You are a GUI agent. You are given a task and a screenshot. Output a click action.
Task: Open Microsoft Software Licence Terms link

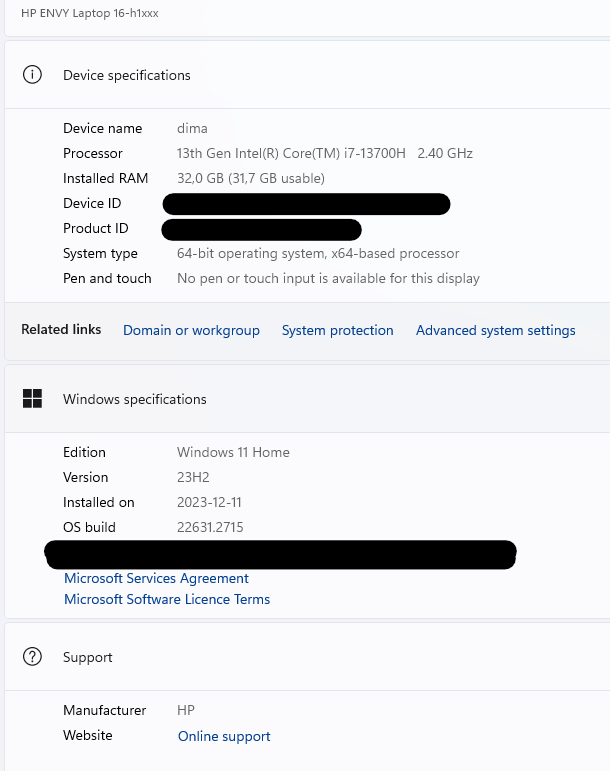click(167, 599)
